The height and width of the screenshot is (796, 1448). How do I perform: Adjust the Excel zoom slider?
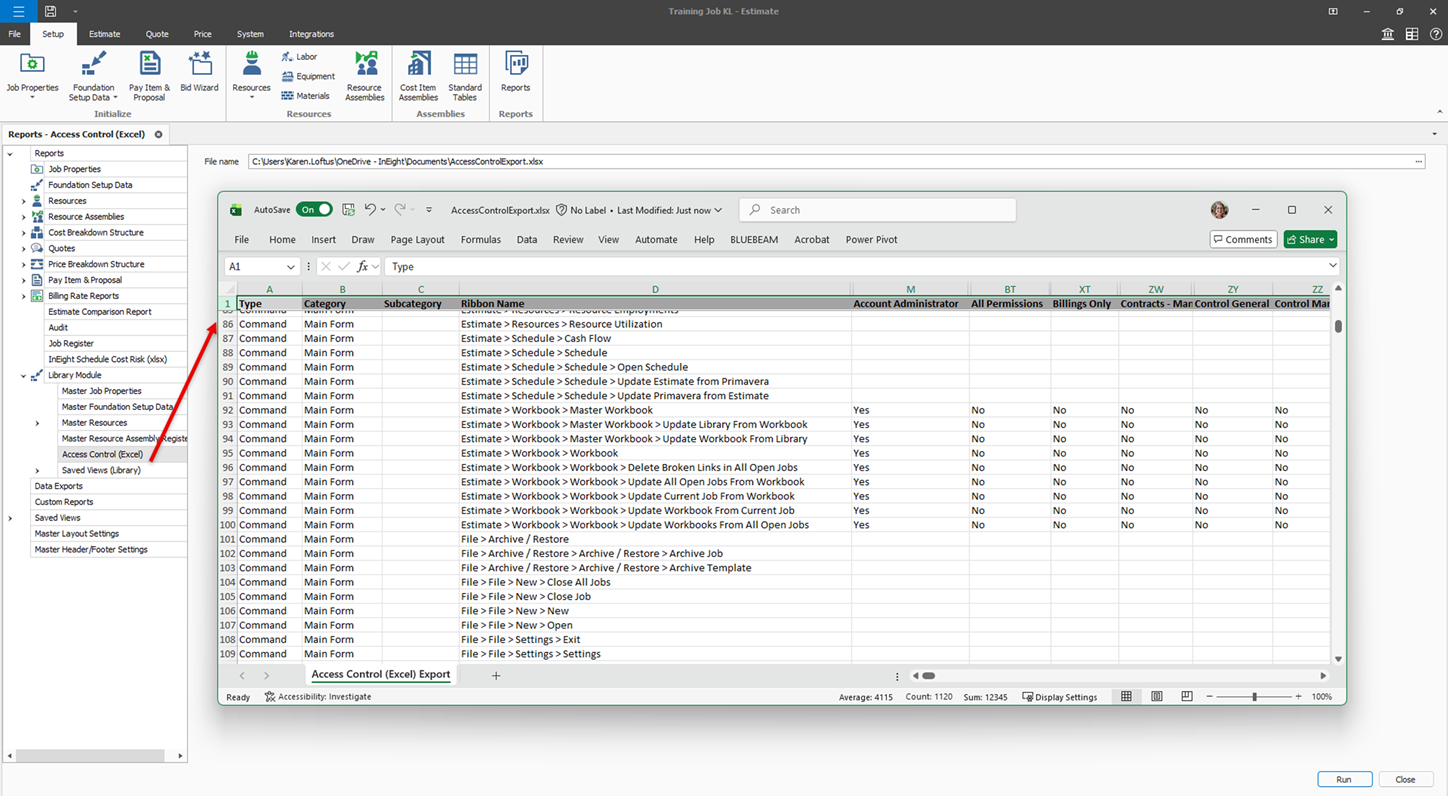1254,697
